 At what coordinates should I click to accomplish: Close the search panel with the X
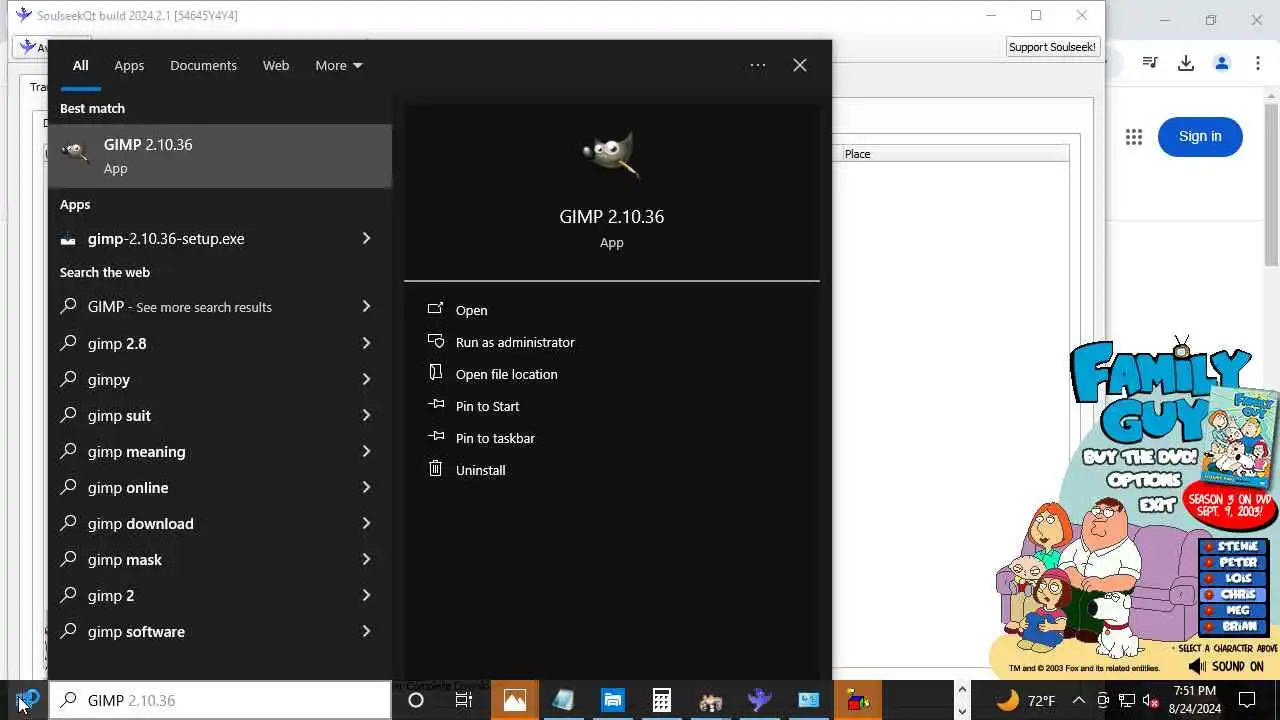click(x=800, y=65)
